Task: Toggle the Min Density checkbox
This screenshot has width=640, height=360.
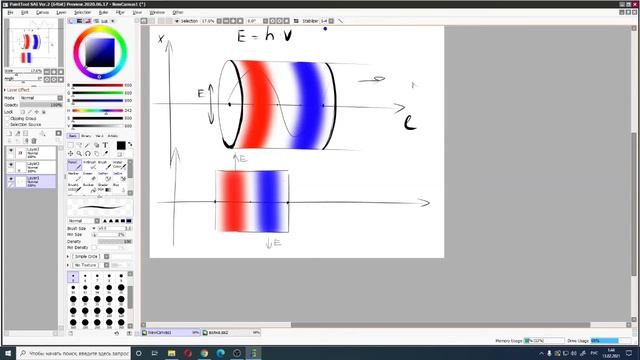Action: coord(94,247)
